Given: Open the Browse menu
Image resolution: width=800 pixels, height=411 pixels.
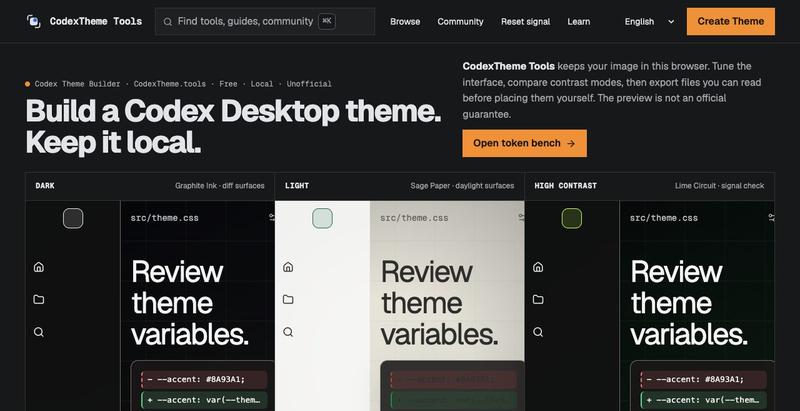Looking at the screenshot, I should (405, 21).
